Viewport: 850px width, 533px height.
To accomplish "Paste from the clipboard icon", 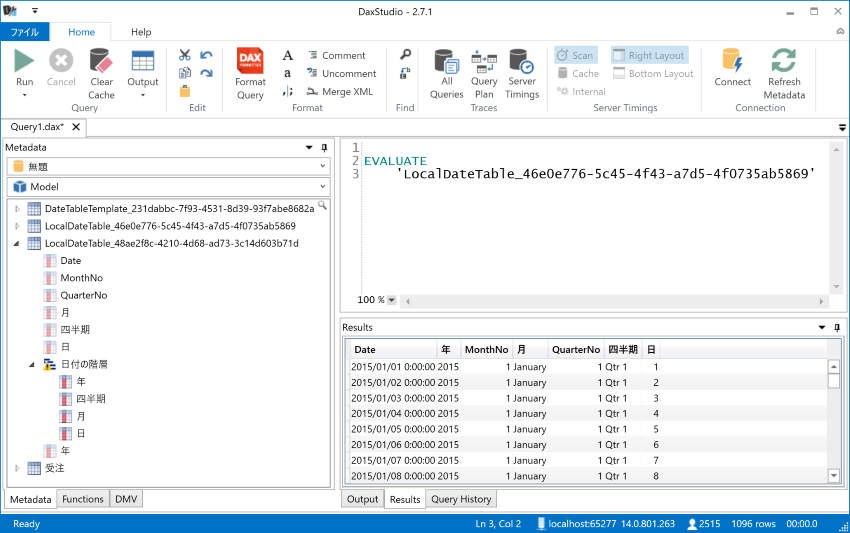I will click(185, 91).
